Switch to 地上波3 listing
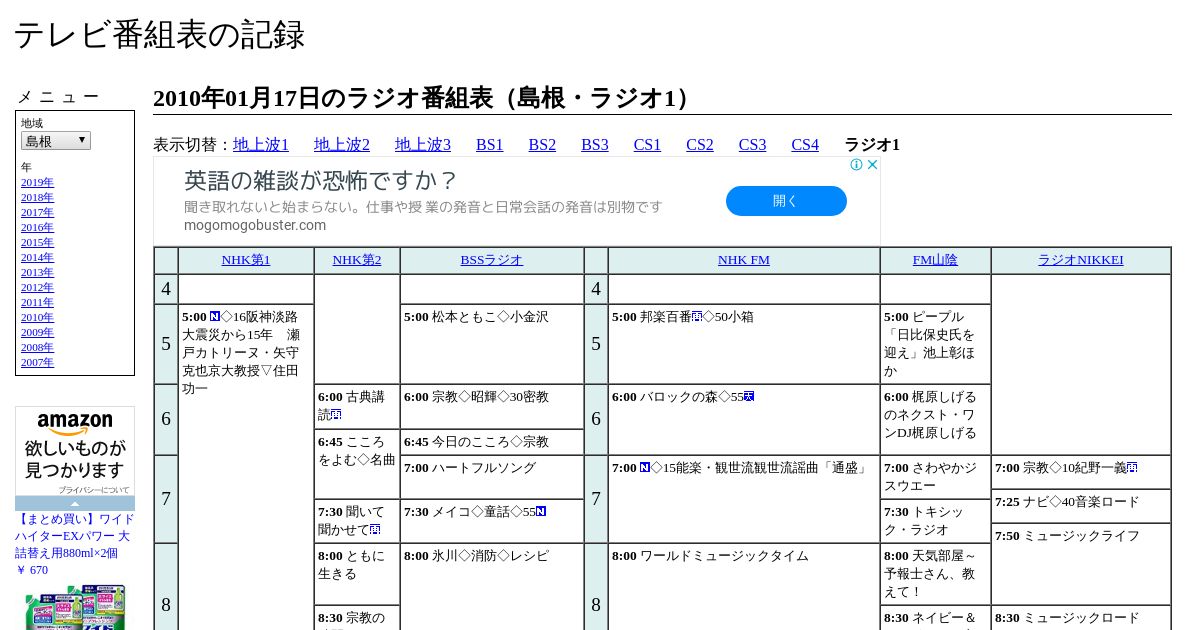 423,145
